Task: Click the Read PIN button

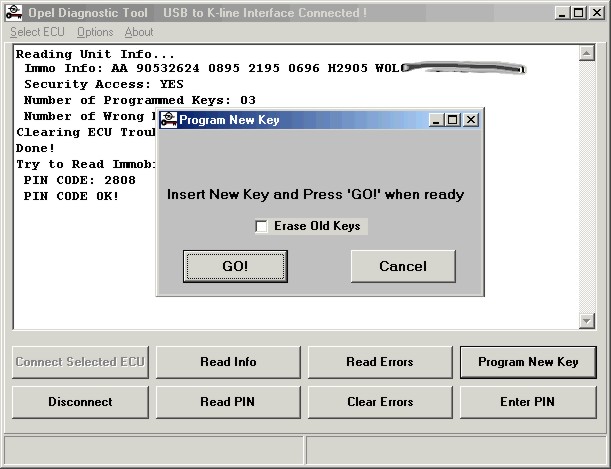Action: point(228,402)
